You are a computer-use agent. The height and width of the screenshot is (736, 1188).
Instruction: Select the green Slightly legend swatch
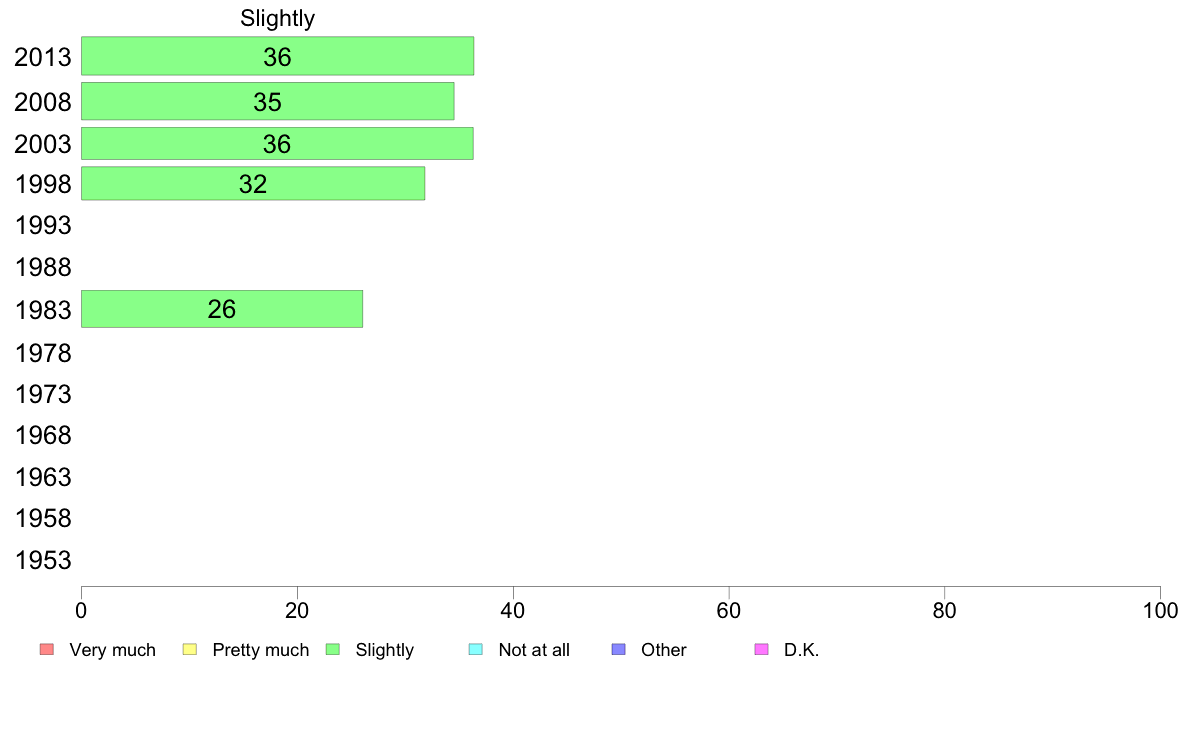[333, 650]
